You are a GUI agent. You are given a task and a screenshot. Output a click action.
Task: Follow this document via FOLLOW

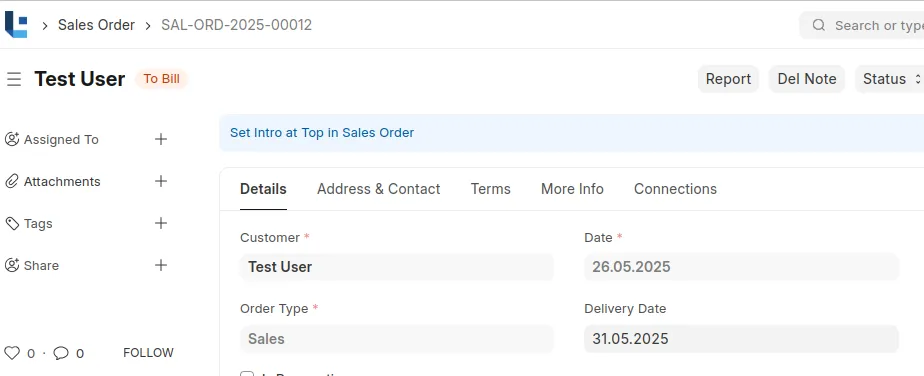tap(148, 353)
